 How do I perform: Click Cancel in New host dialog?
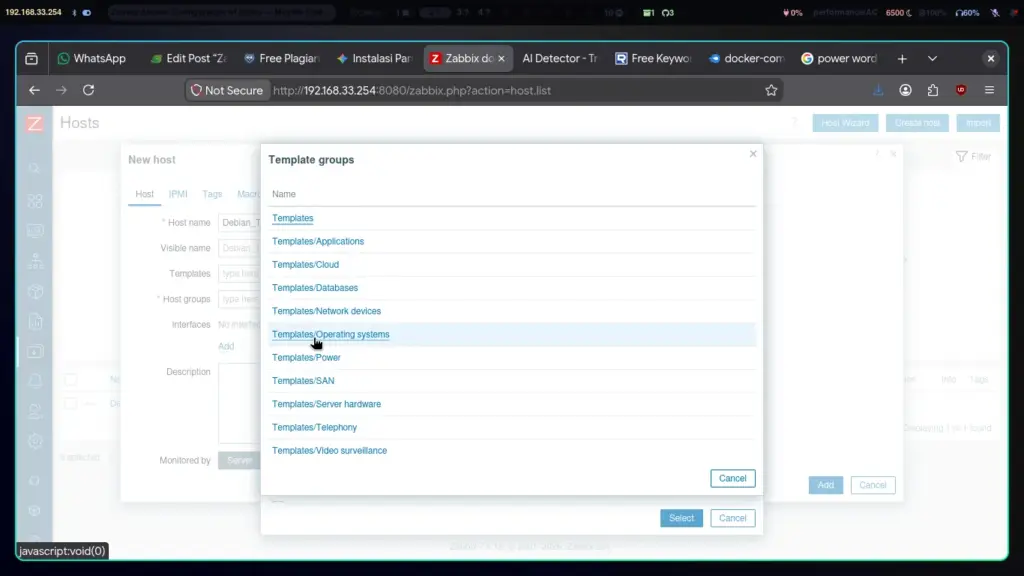(x=872, y=485)
